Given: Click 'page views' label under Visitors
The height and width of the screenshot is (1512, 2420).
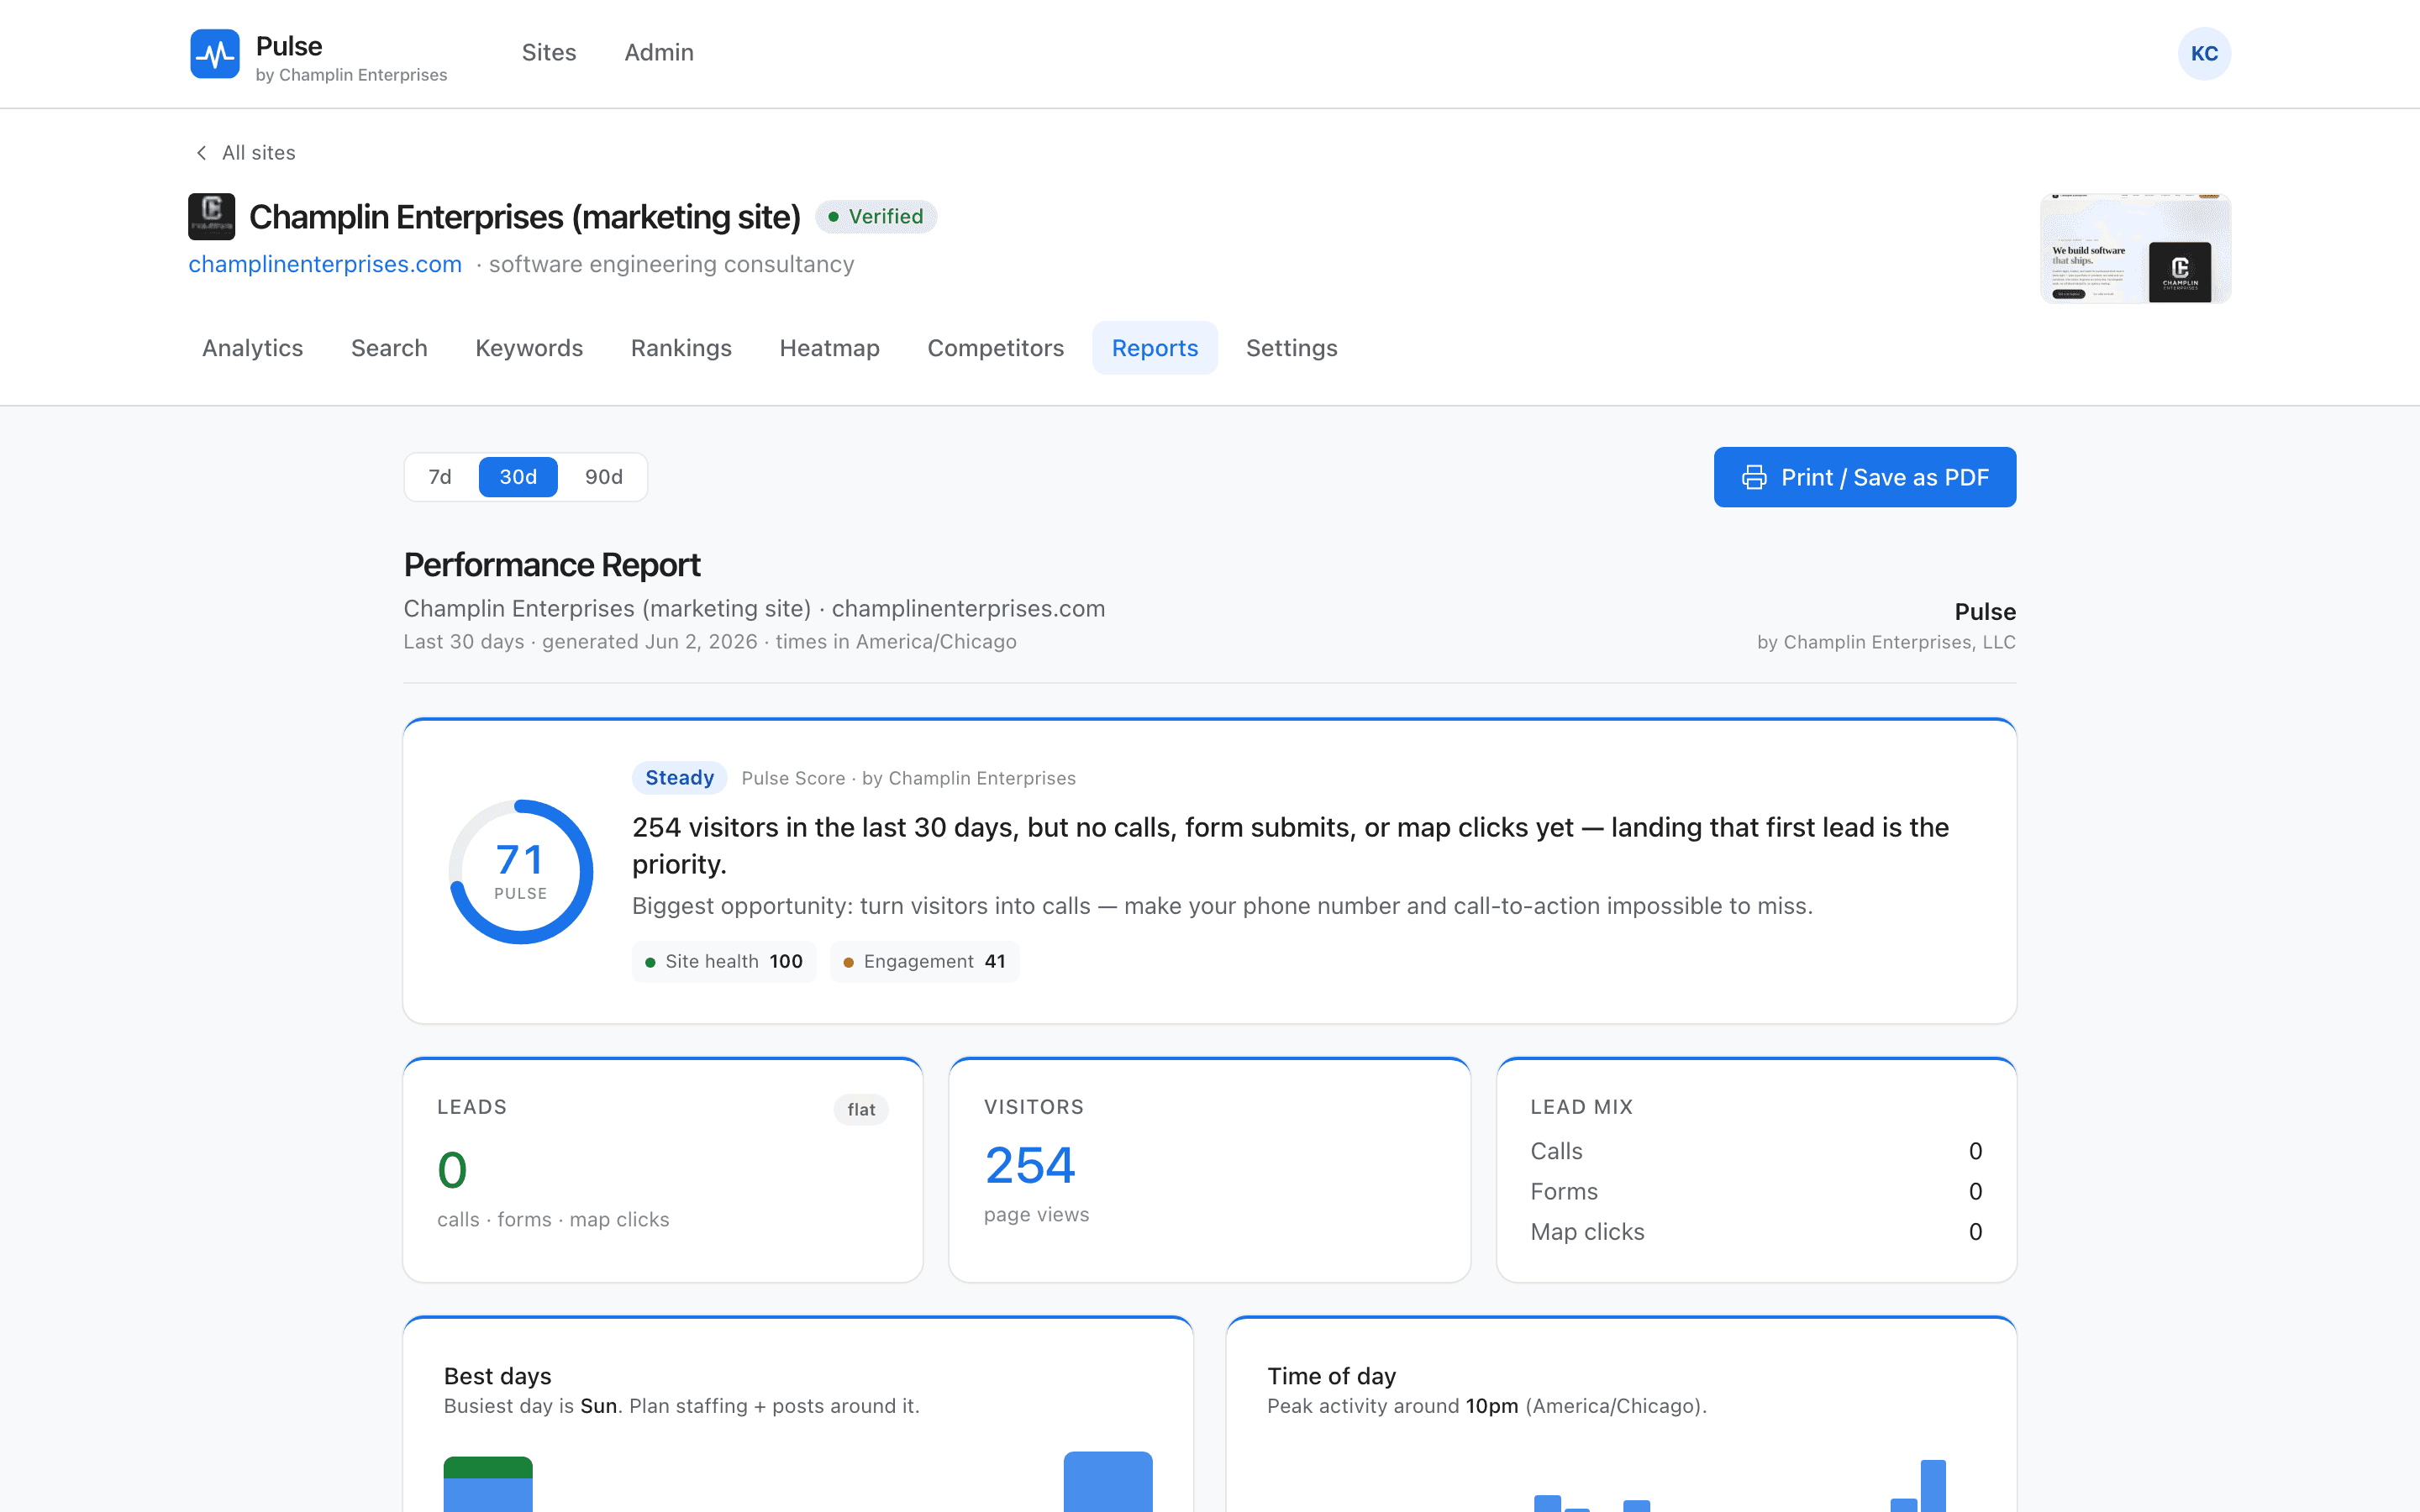Looking at the screenshot, I should coord(1036,1215).
